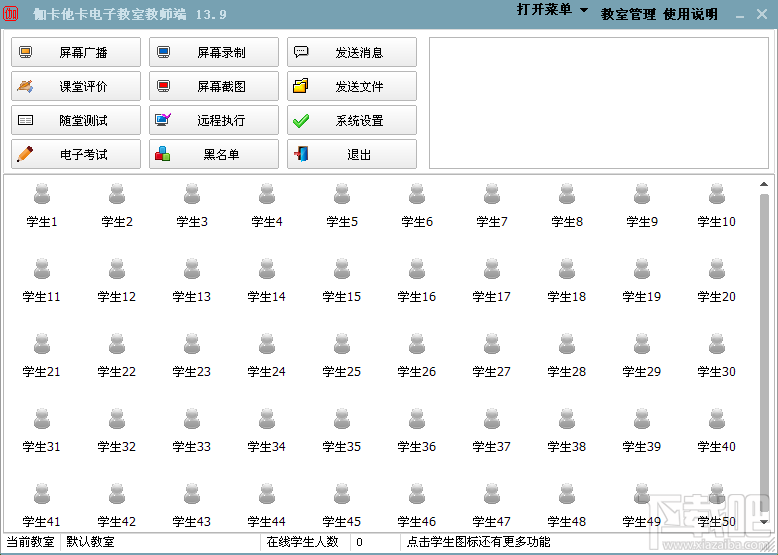Expand the 打开菜单 dropdown menu
Screen dimensions: 778x555
[x=552, y=9]
